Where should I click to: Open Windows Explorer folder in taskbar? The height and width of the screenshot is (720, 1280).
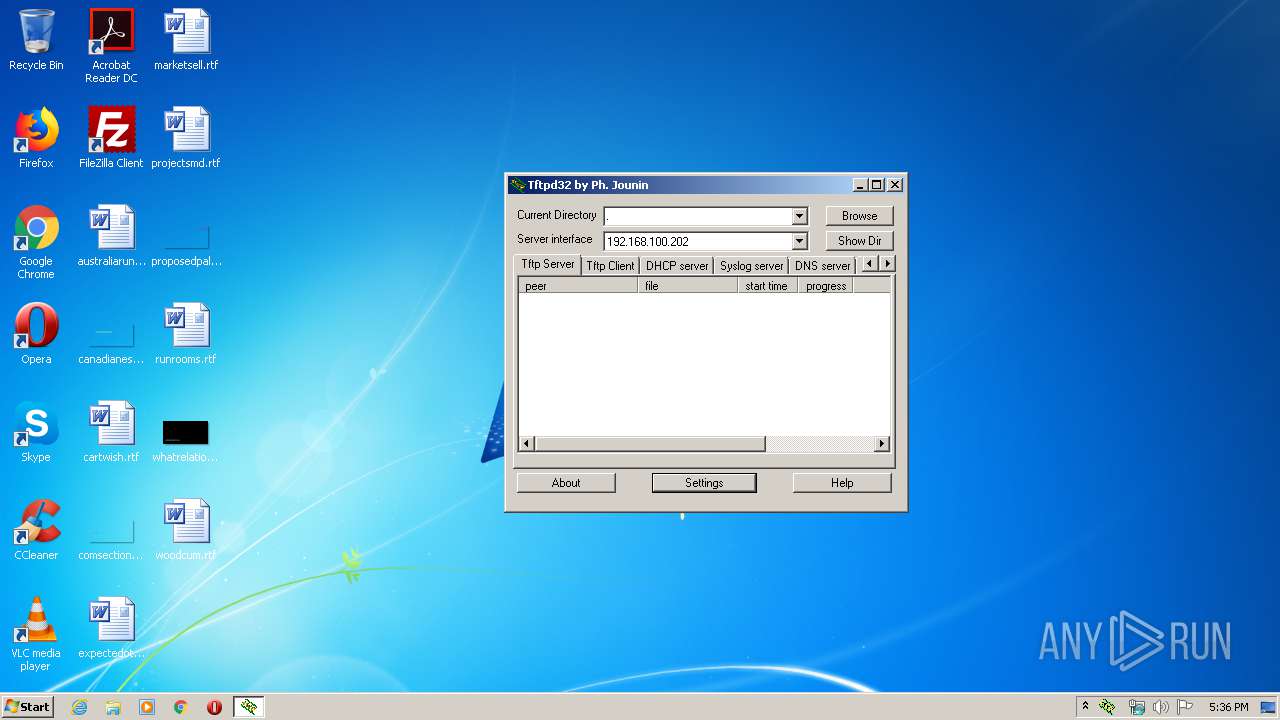point(113,707)
